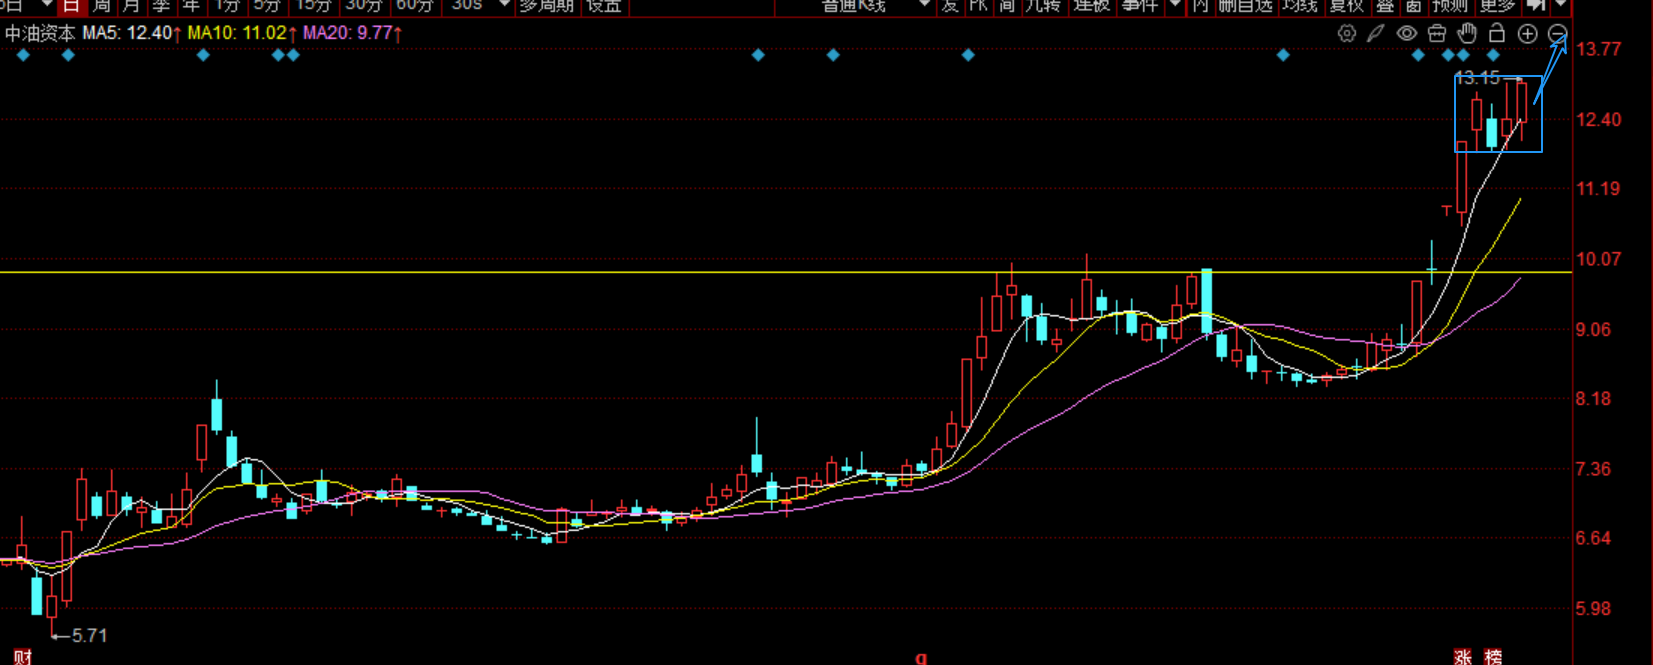
Task: Click the rightmost blue diamond event marker
Action: (x=1493, y=55)
